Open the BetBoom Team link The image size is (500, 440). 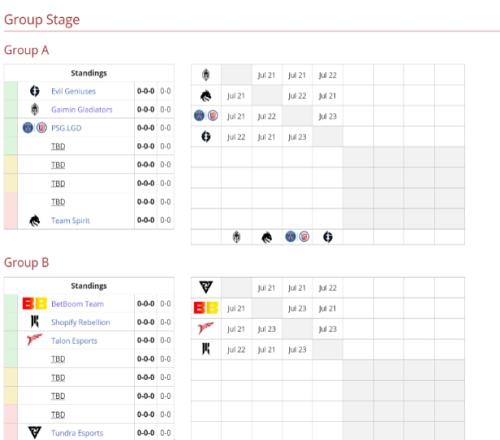[x=77, y=304]
